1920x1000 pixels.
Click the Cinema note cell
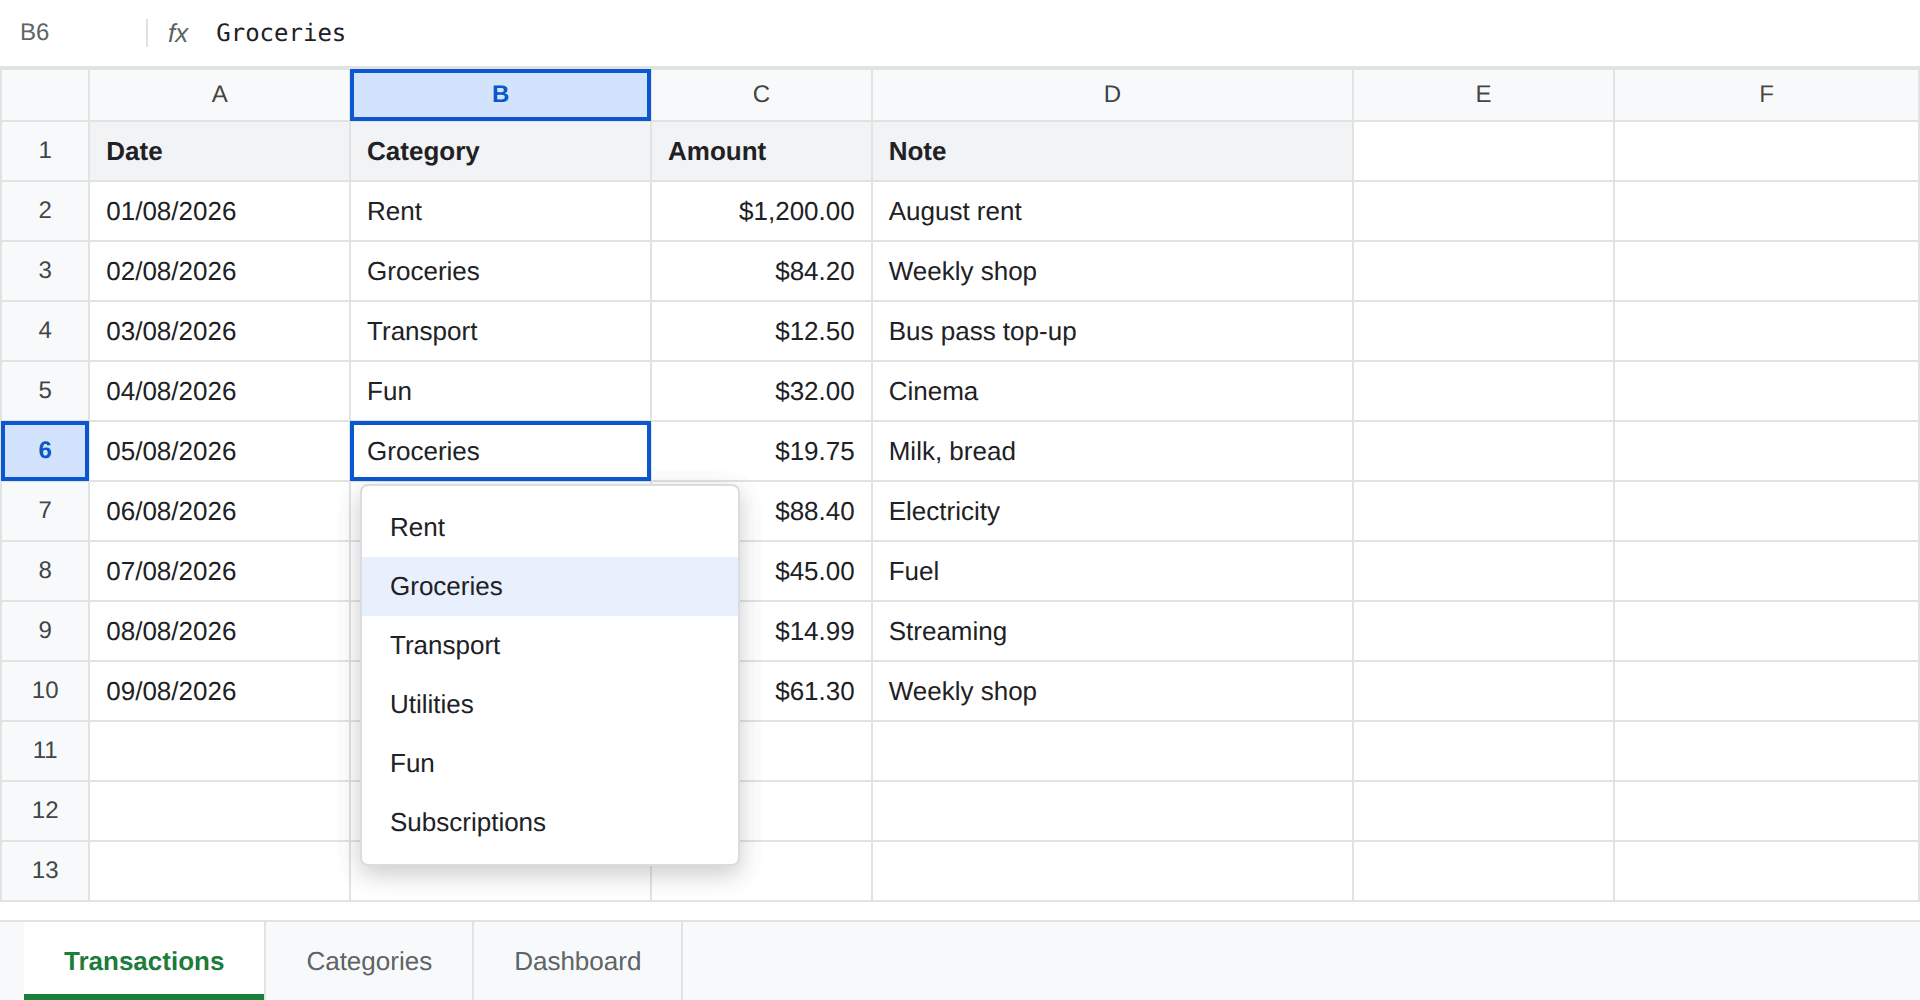(1112, 391)
